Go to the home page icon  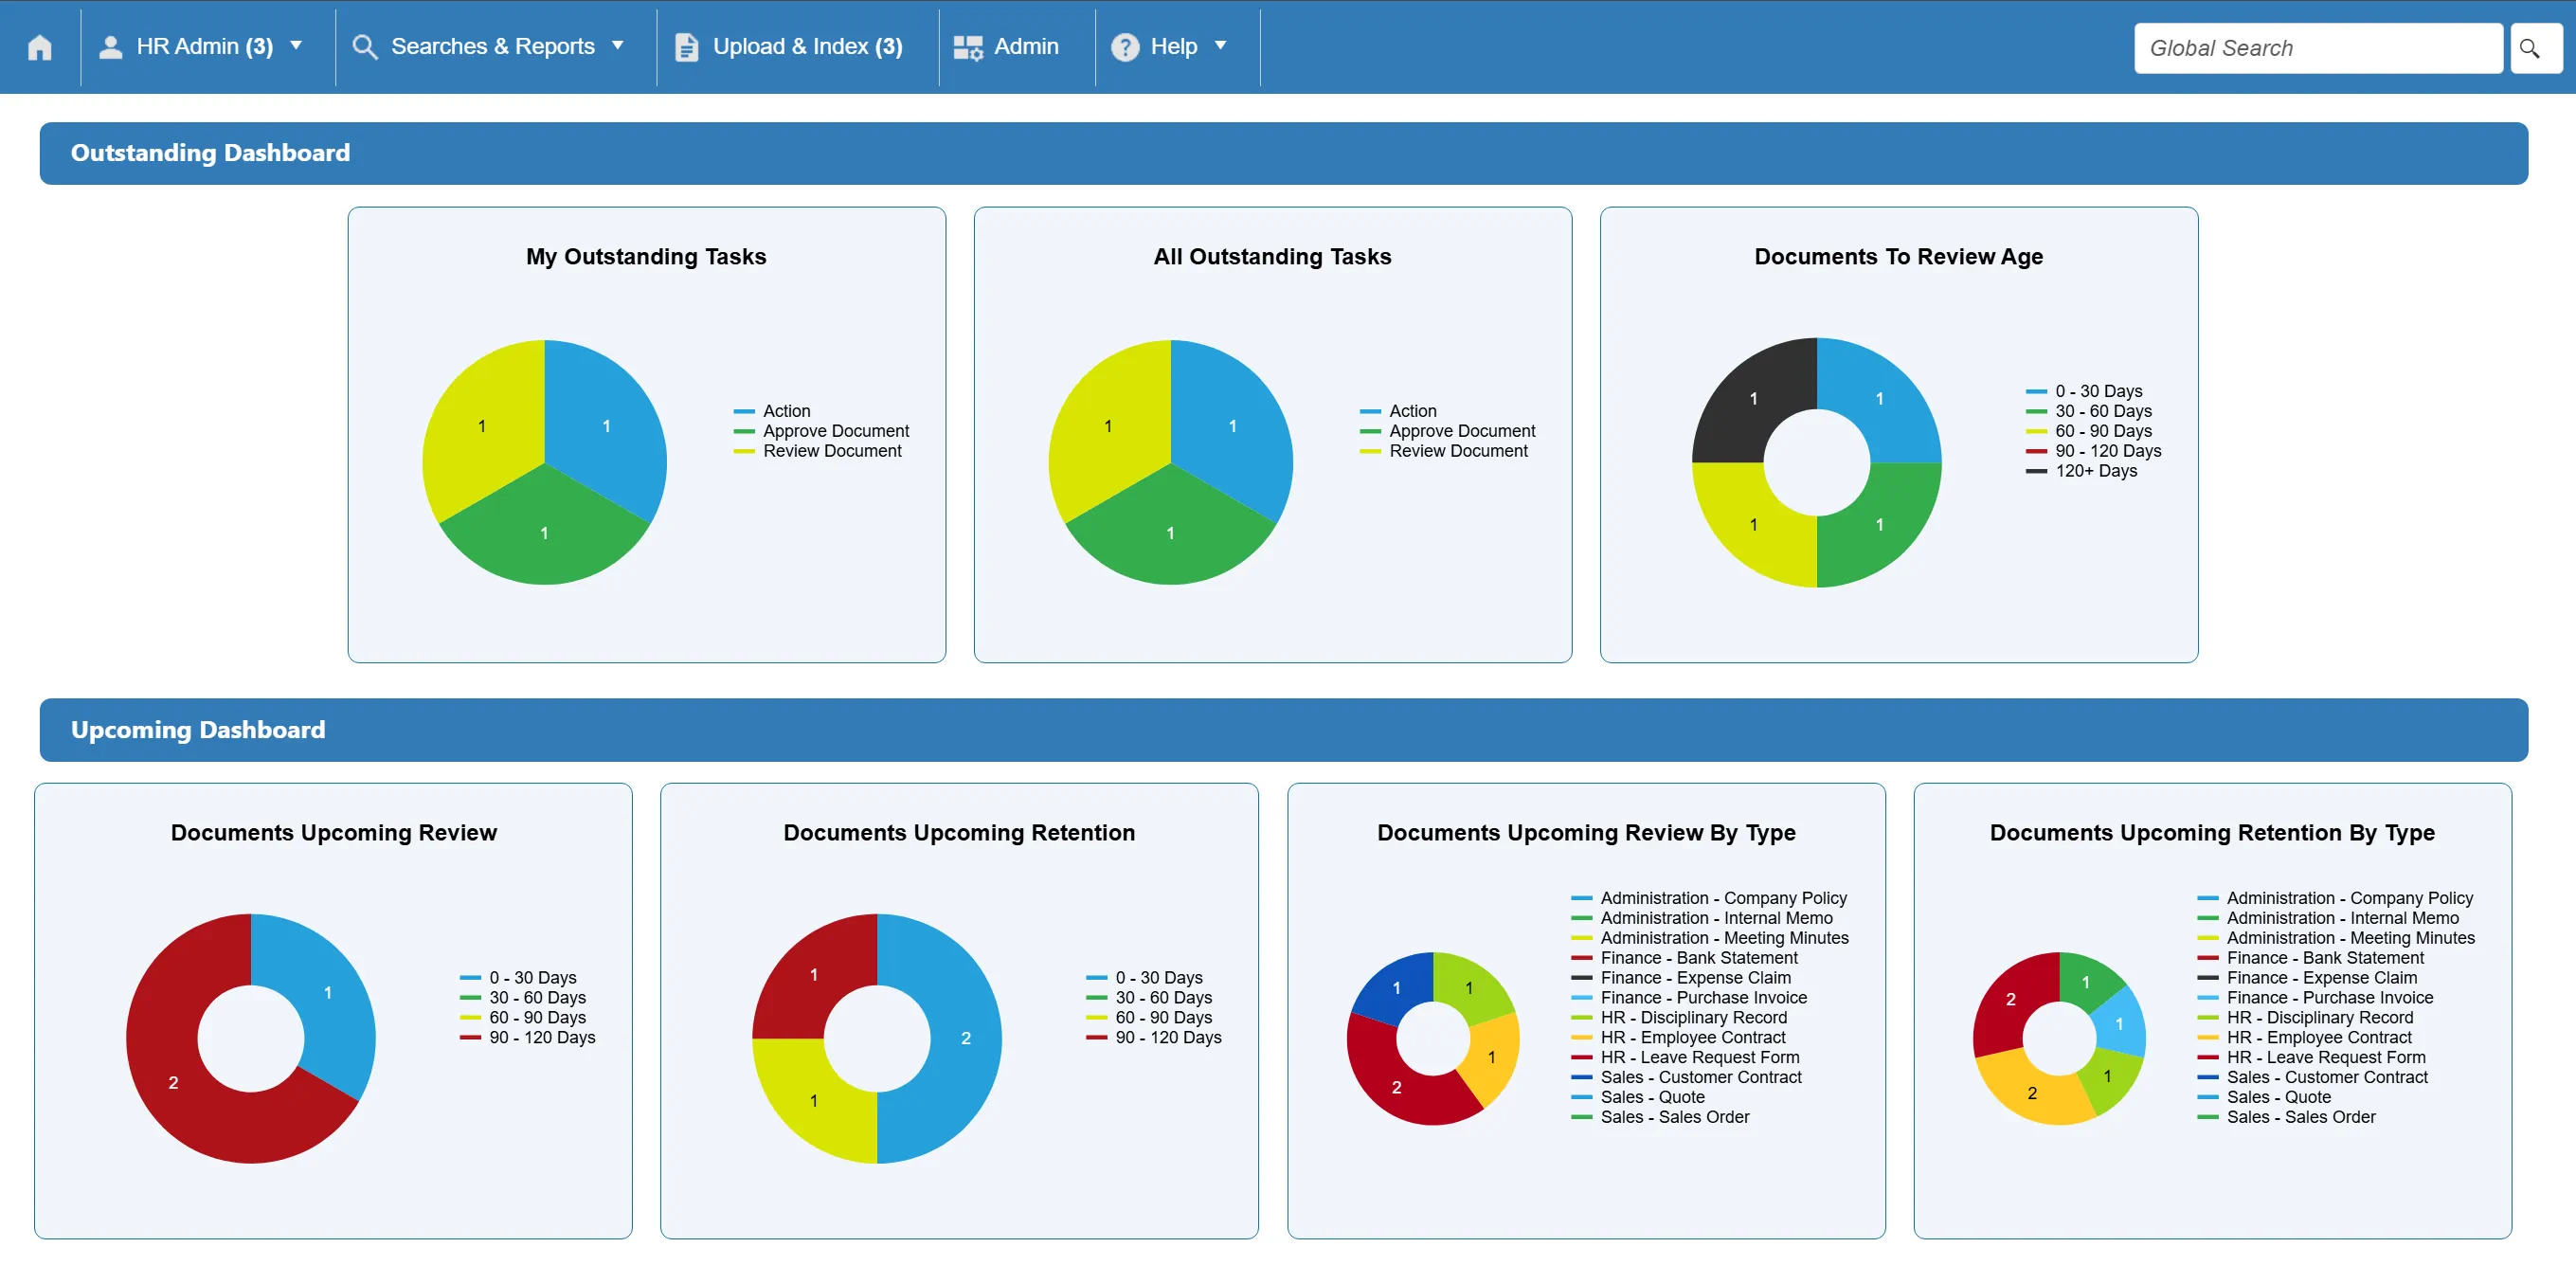[40, 47]
